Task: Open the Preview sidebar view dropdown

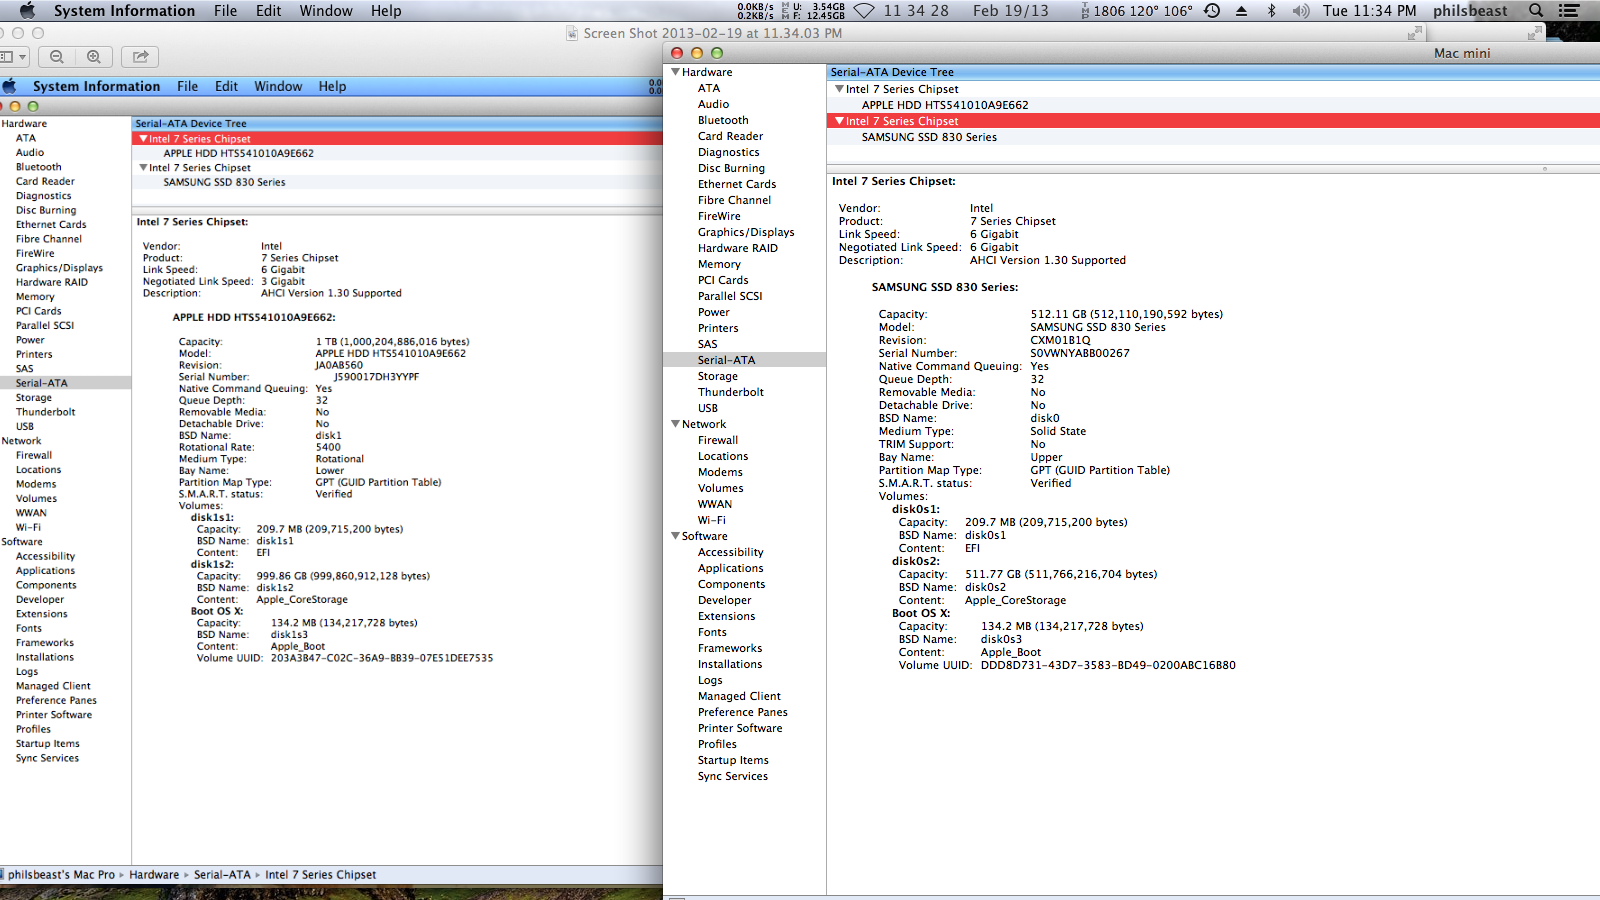Action: click(x=14, y=57)
